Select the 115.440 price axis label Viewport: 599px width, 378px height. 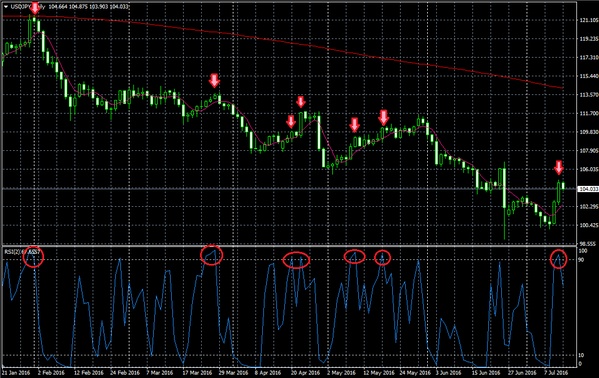coord(589,76)
